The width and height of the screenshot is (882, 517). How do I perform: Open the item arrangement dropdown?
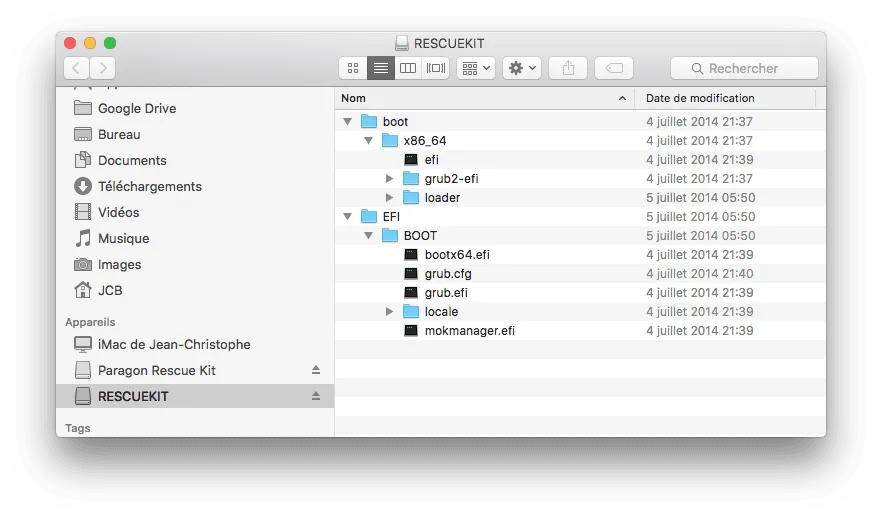[476, 68]
